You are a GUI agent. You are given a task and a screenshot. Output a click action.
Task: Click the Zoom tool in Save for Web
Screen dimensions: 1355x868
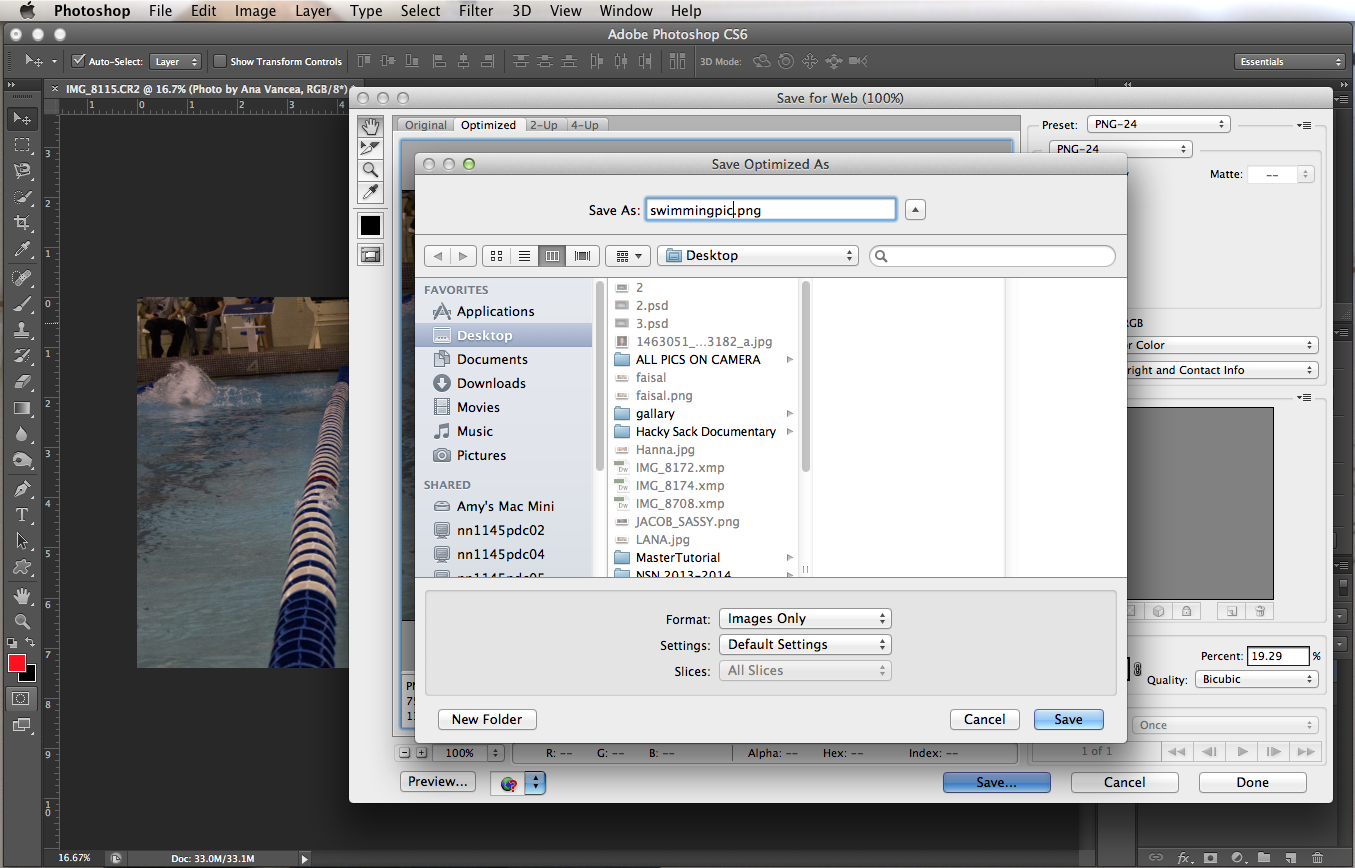[370, 170]
